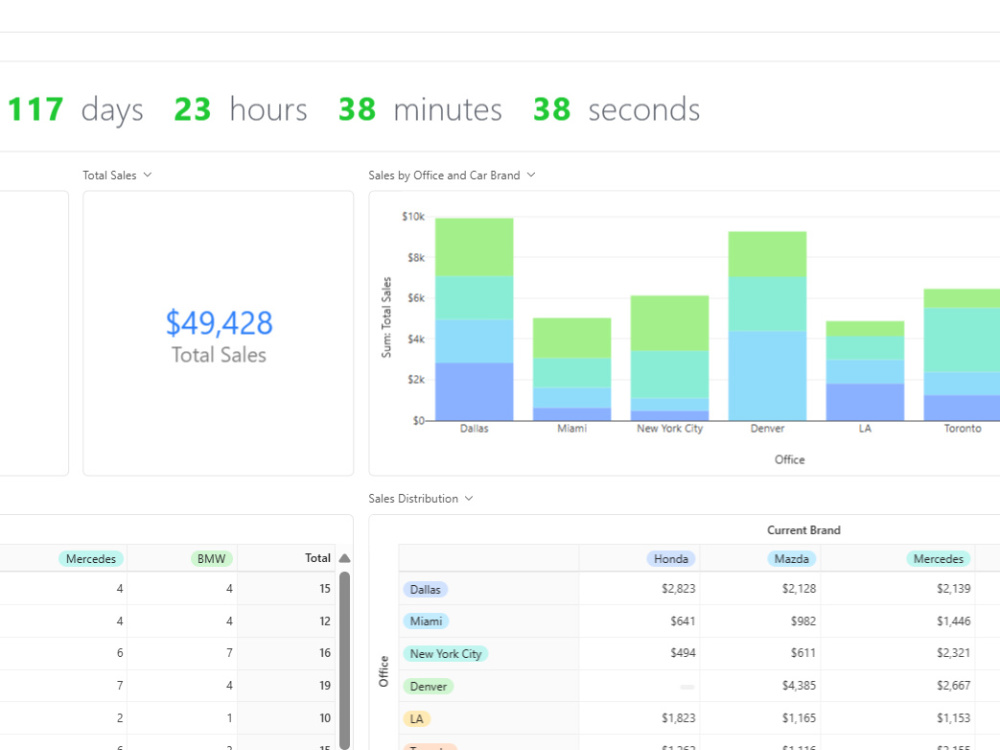Select the New York City office tag
Image resolution: width=1000 pixels, height=750 pixels.
pos(446,653)
